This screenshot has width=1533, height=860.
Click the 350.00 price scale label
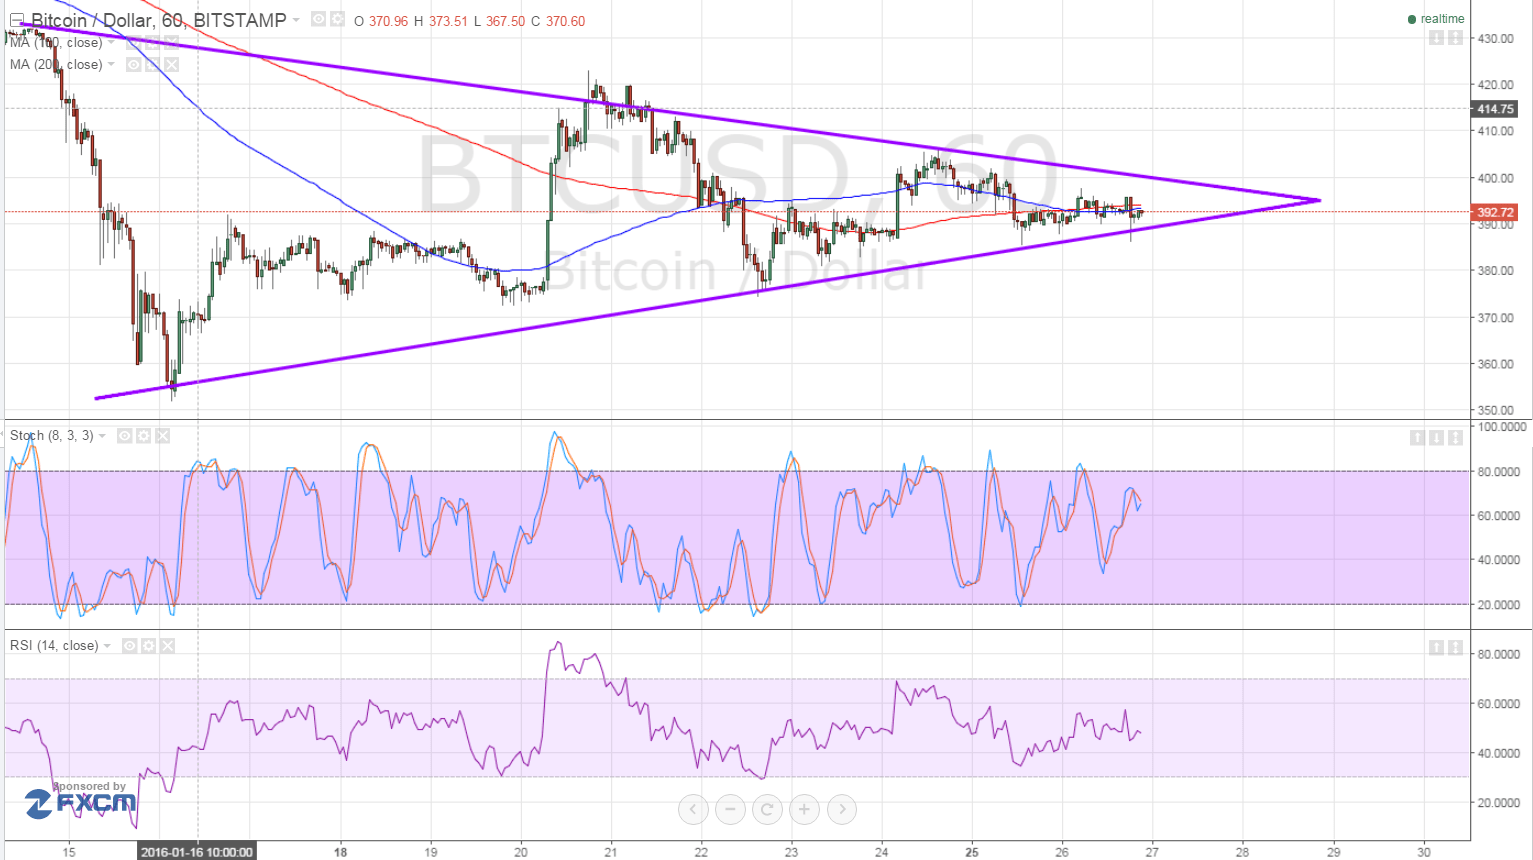1495,411
